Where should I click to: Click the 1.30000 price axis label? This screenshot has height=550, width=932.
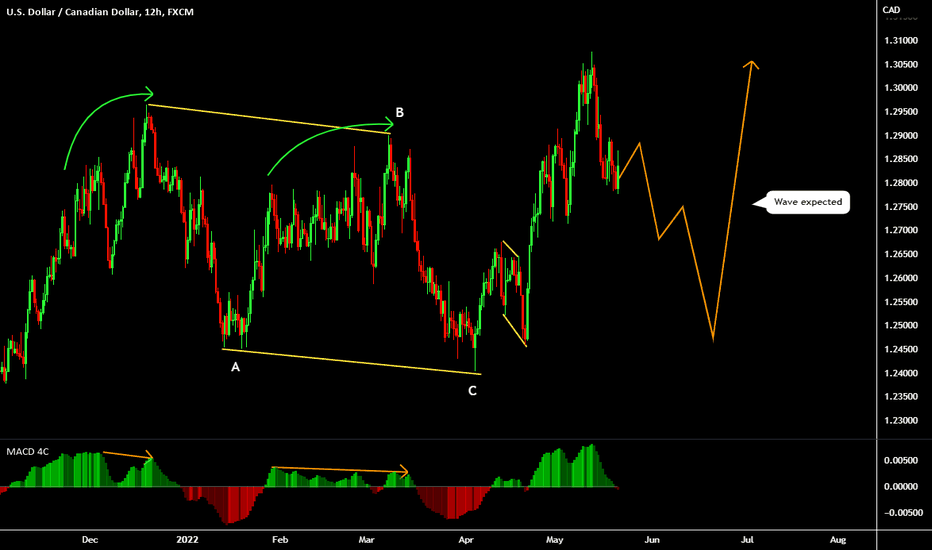pos(900,88)
